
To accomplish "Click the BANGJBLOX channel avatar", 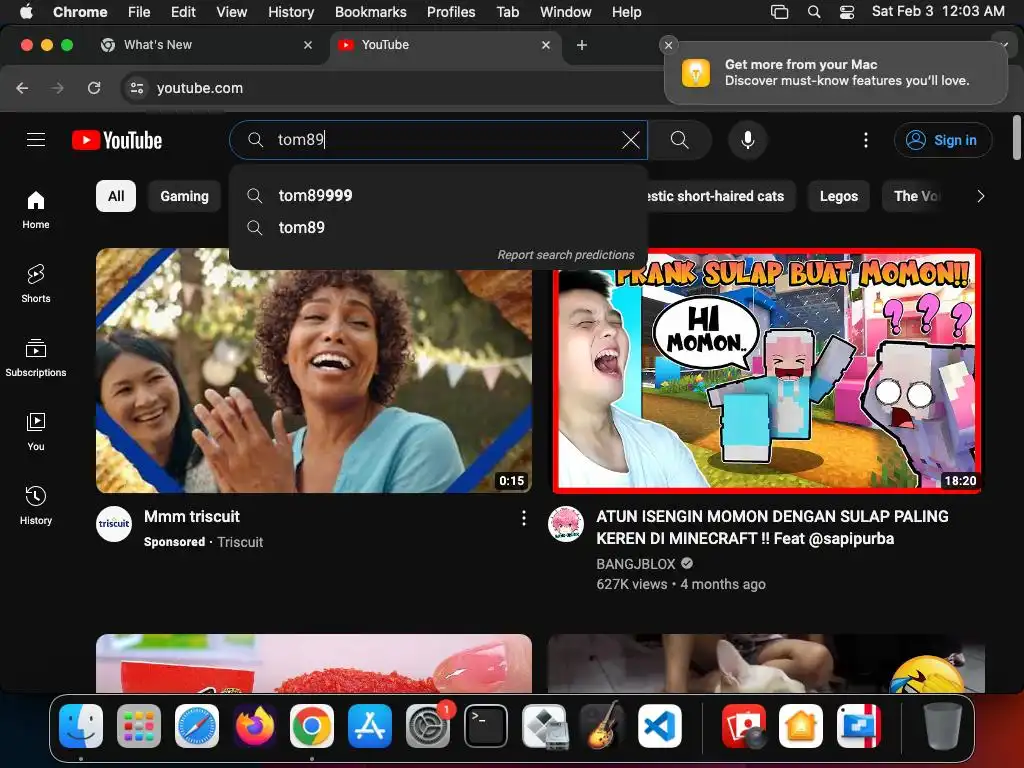I will click(x=566, y=524).
